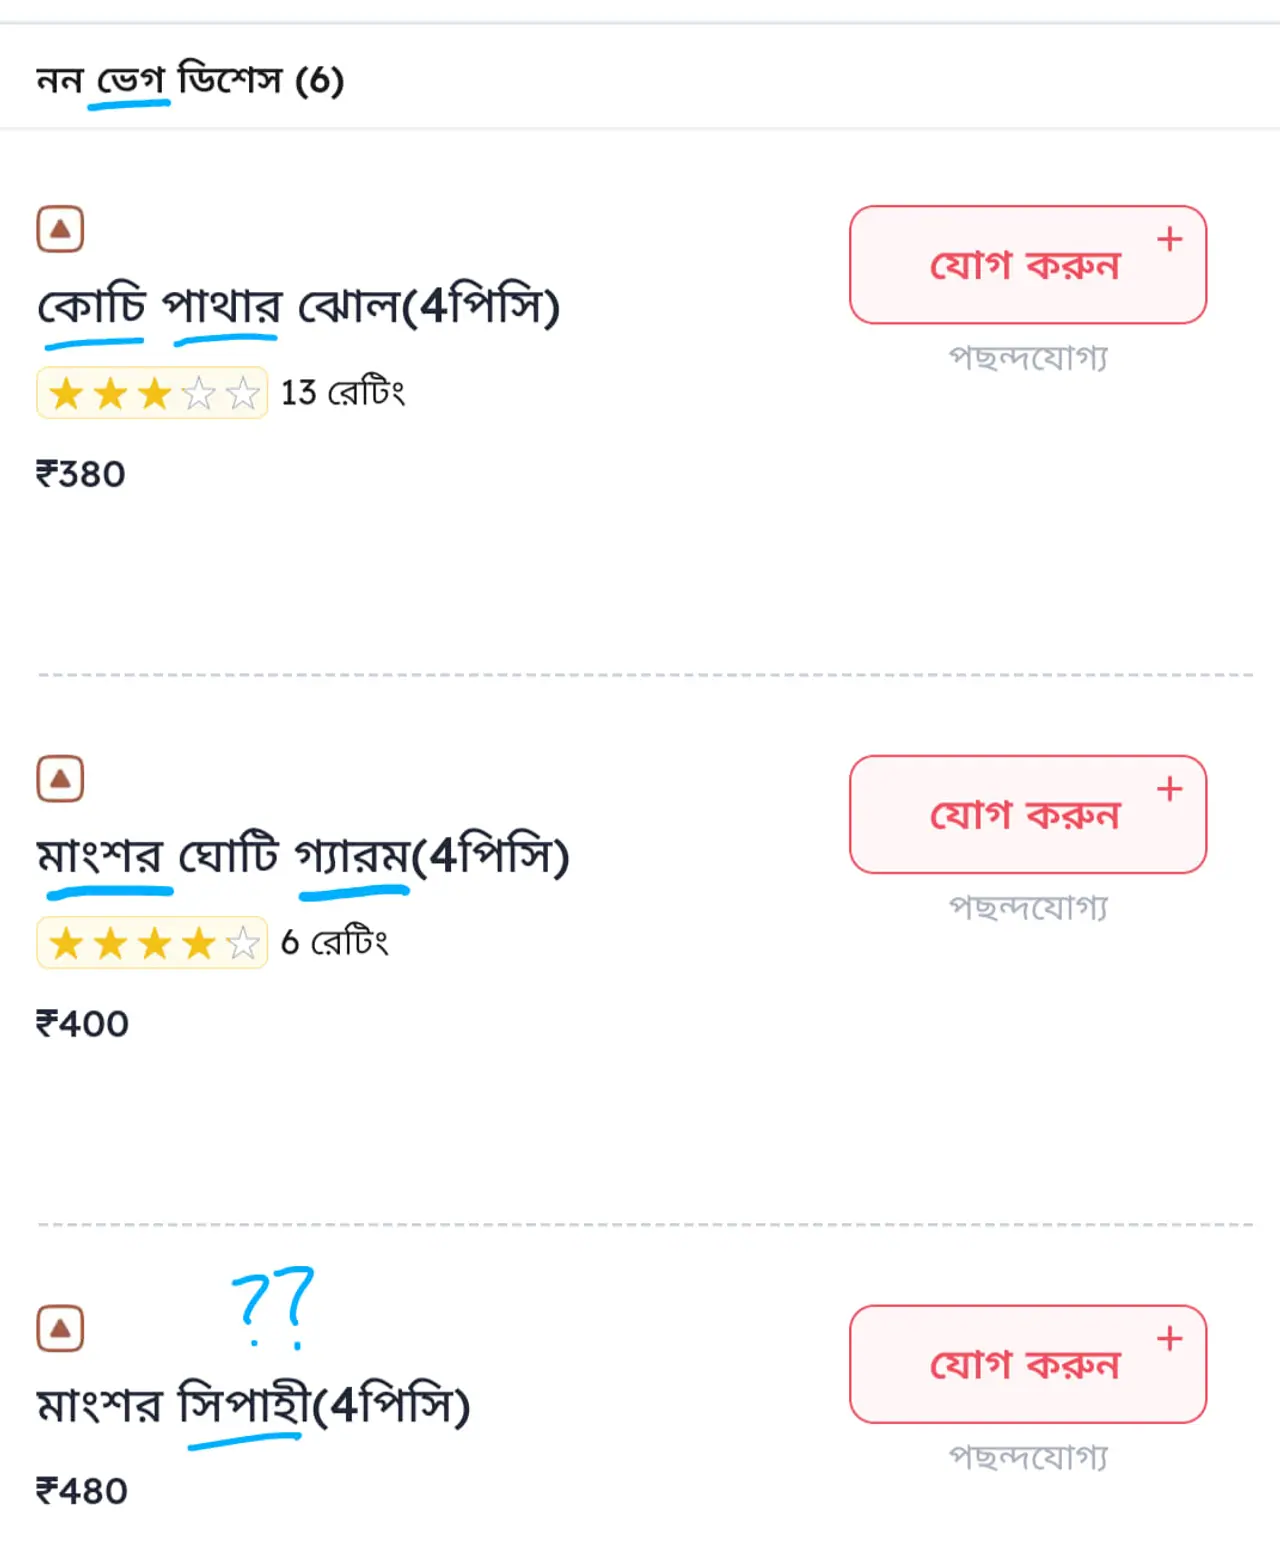Click non-veg icon above কোচি পাথার ঝোল
Image resolution: width=1280 pixels, height=1563 pixels.
click(60, 229)
